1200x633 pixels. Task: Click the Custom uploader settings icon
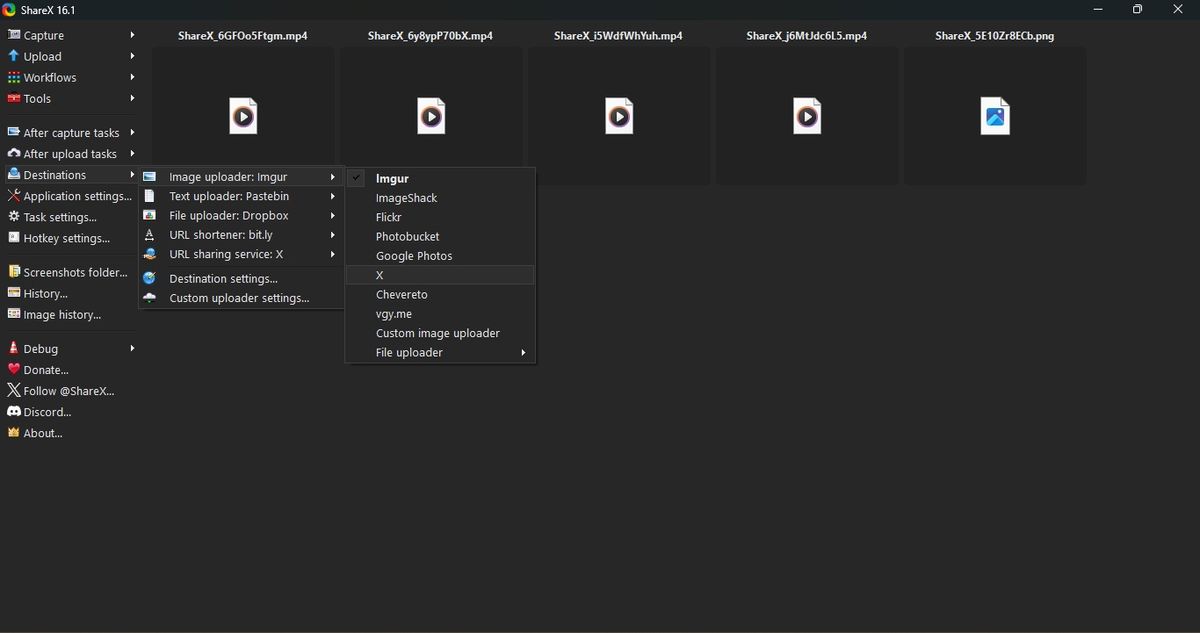[x=149, y=298]
